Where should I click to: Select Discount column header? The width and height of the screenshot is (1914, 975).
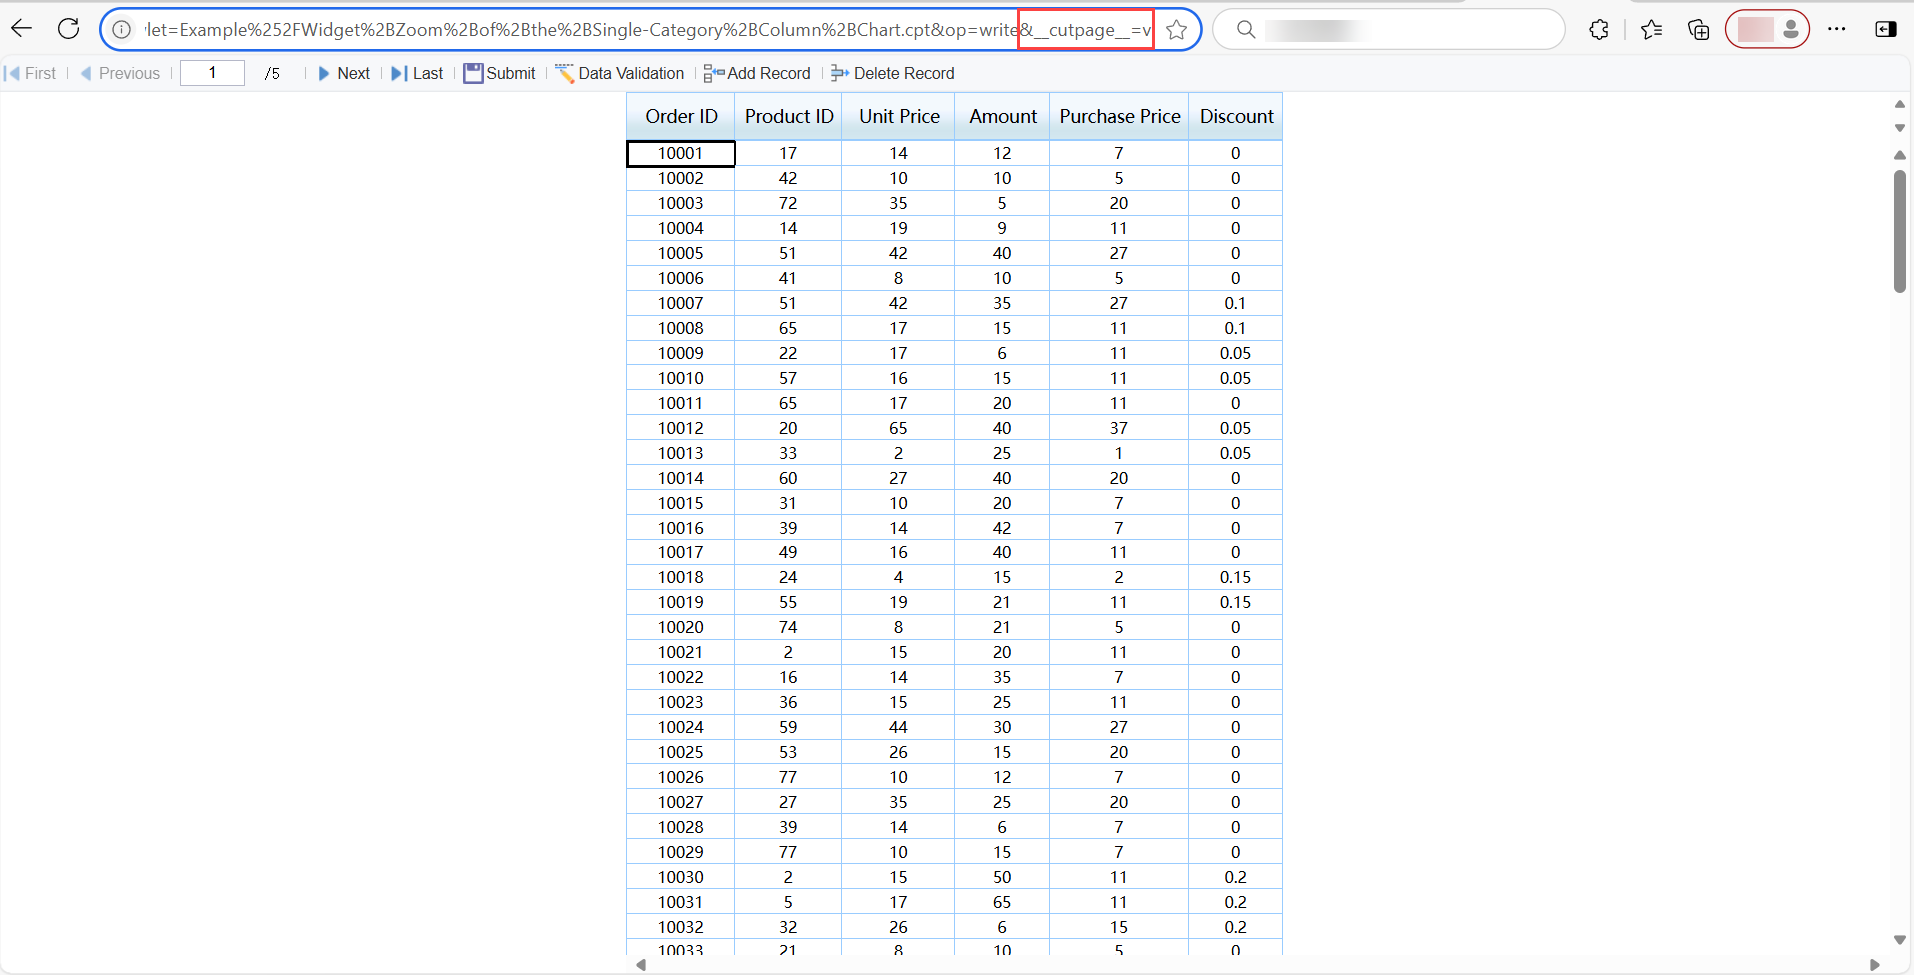(x=1236, y=116)
